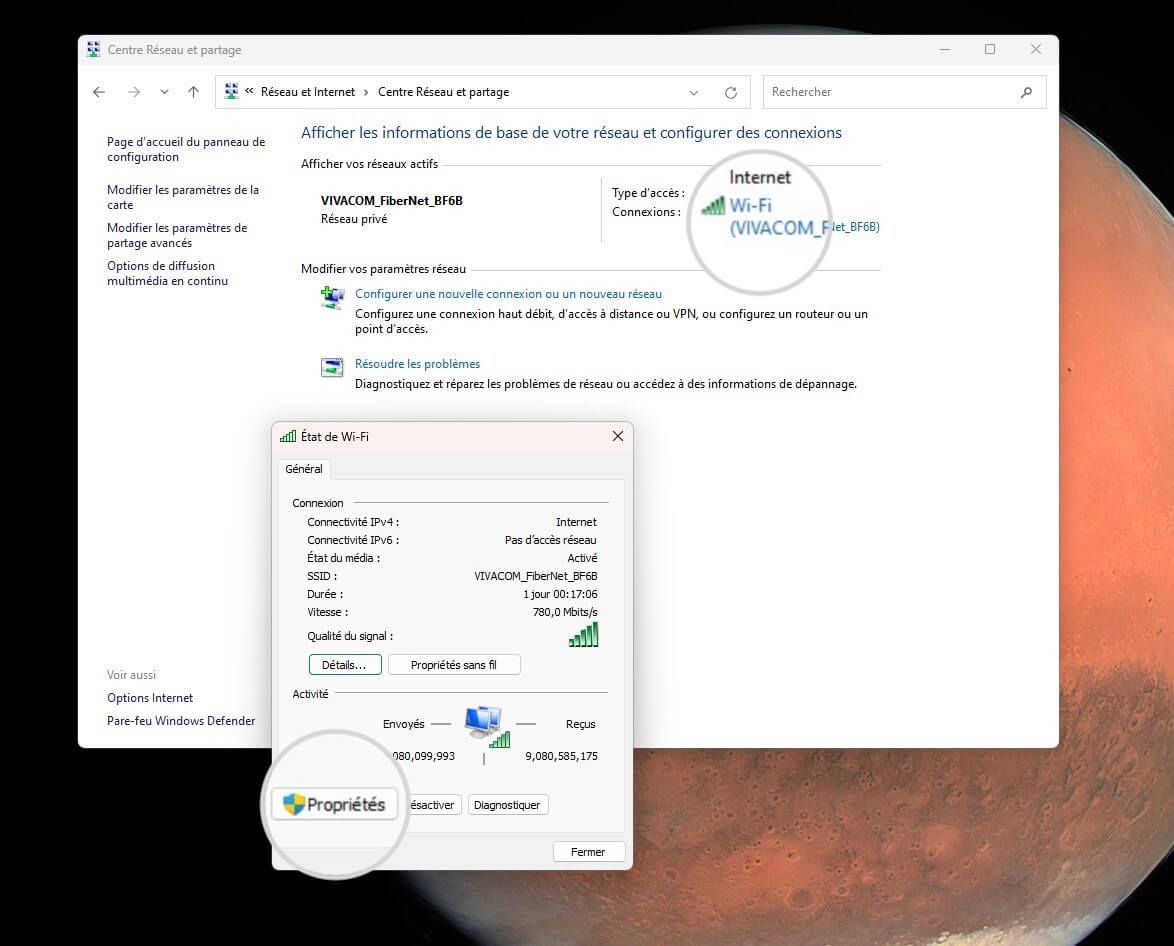Click SSID value VIVACOM_FiberNet_BF6B in dialog
The image size is (1174, 946).
(536, 576)
